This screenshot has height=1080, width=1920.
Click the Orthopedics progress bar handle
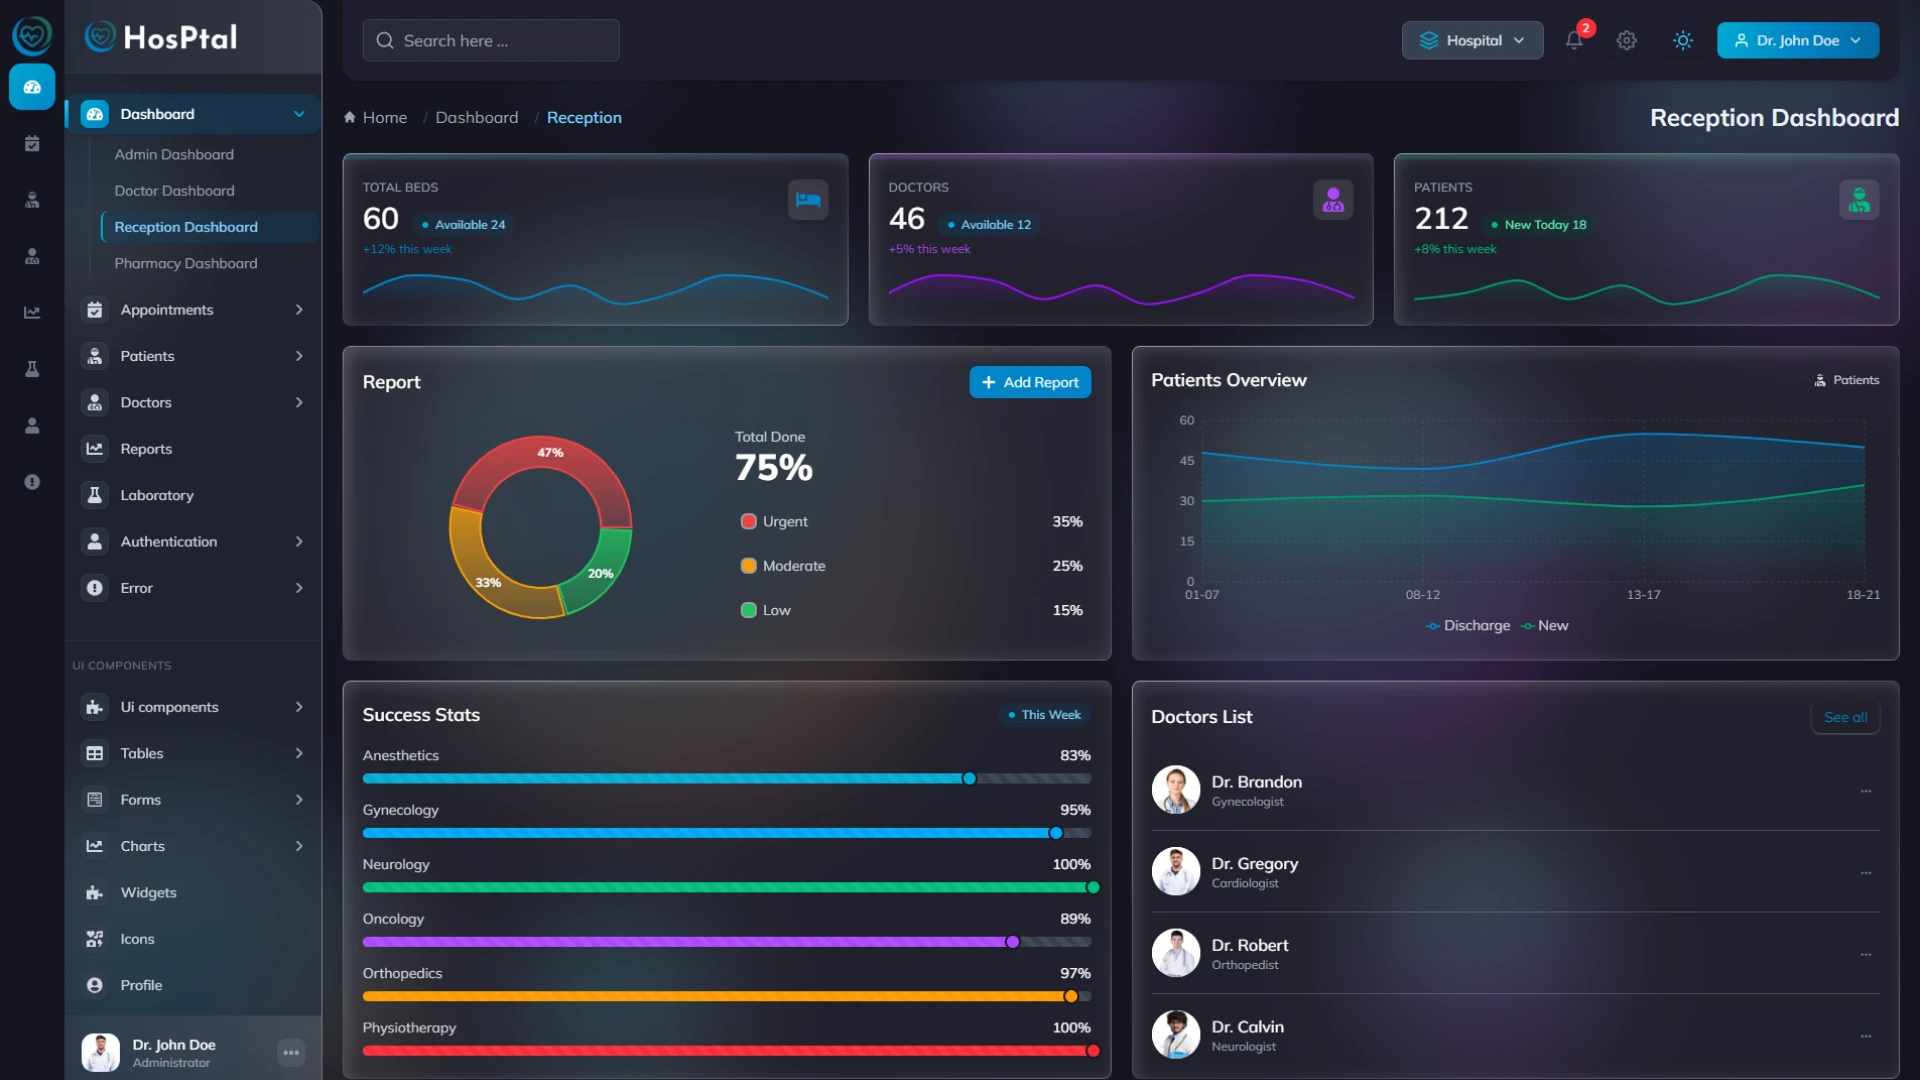point(1071,996)
